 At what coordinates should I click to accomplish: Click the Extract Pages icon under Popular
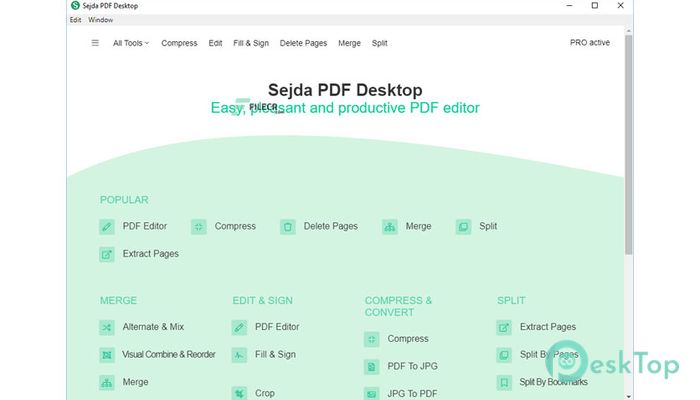click(x=107, y=254)
